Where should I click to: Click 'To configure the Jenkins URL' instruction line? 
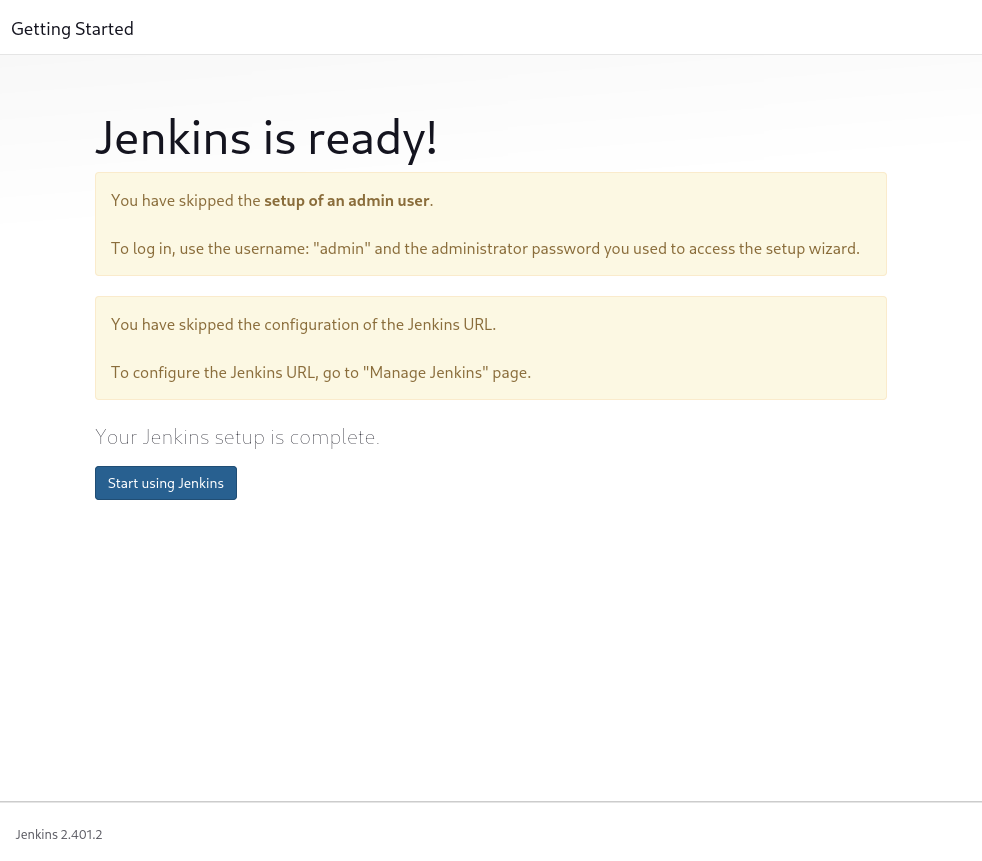coord(321,373)
